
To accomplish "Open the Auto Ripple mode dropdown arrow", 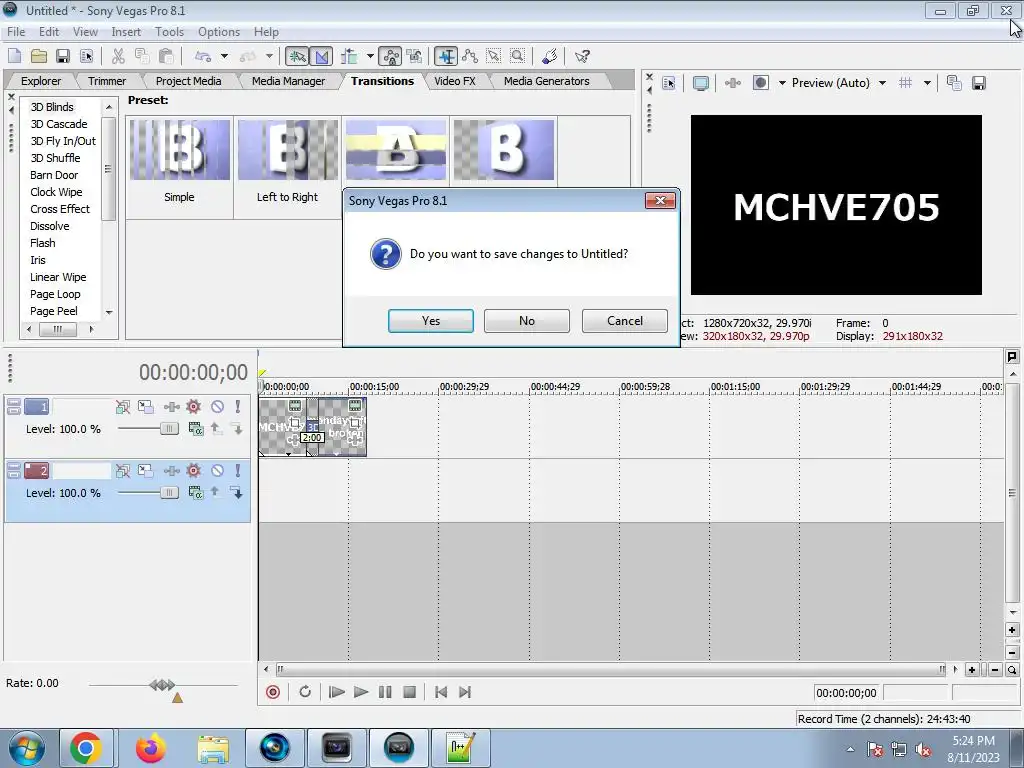I will pyautogui.click(x=370, y=57).
